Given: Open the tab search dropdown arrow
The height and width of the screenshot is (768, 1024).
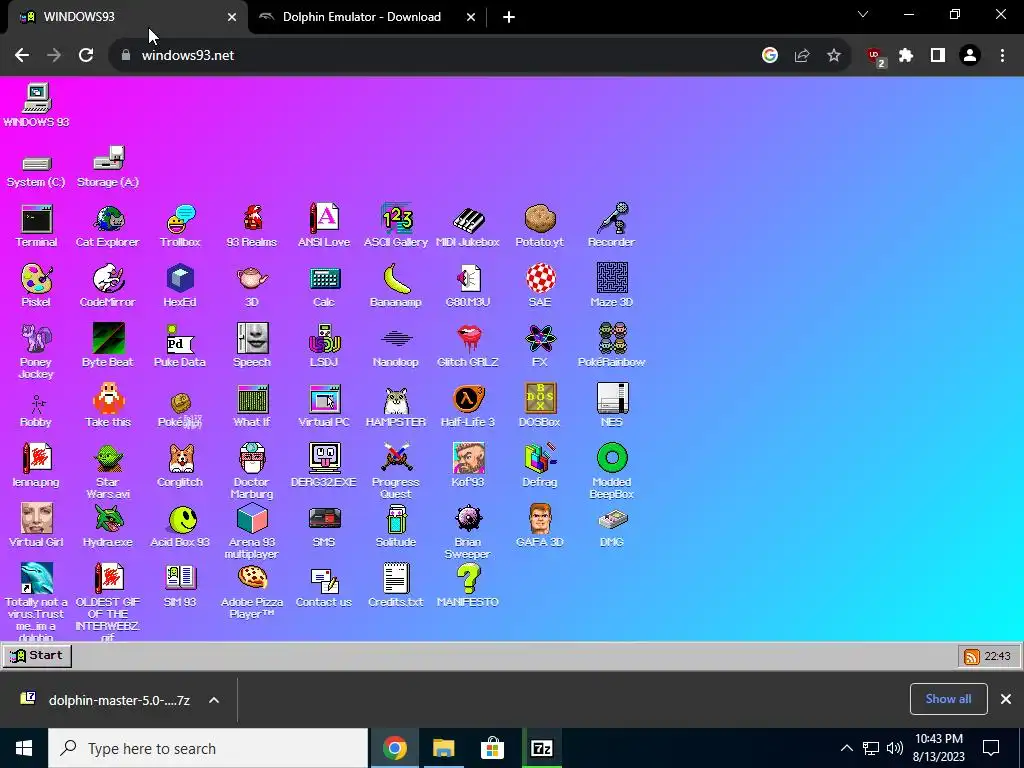Looking at the screenshot, I should pos(863,14).
